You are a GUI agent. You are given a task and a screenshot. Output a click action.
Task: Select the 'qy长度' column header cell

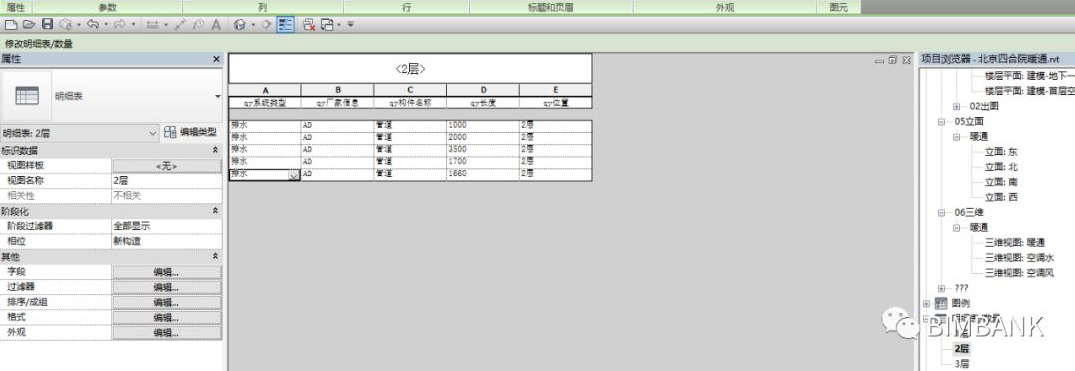pos(483,103)
